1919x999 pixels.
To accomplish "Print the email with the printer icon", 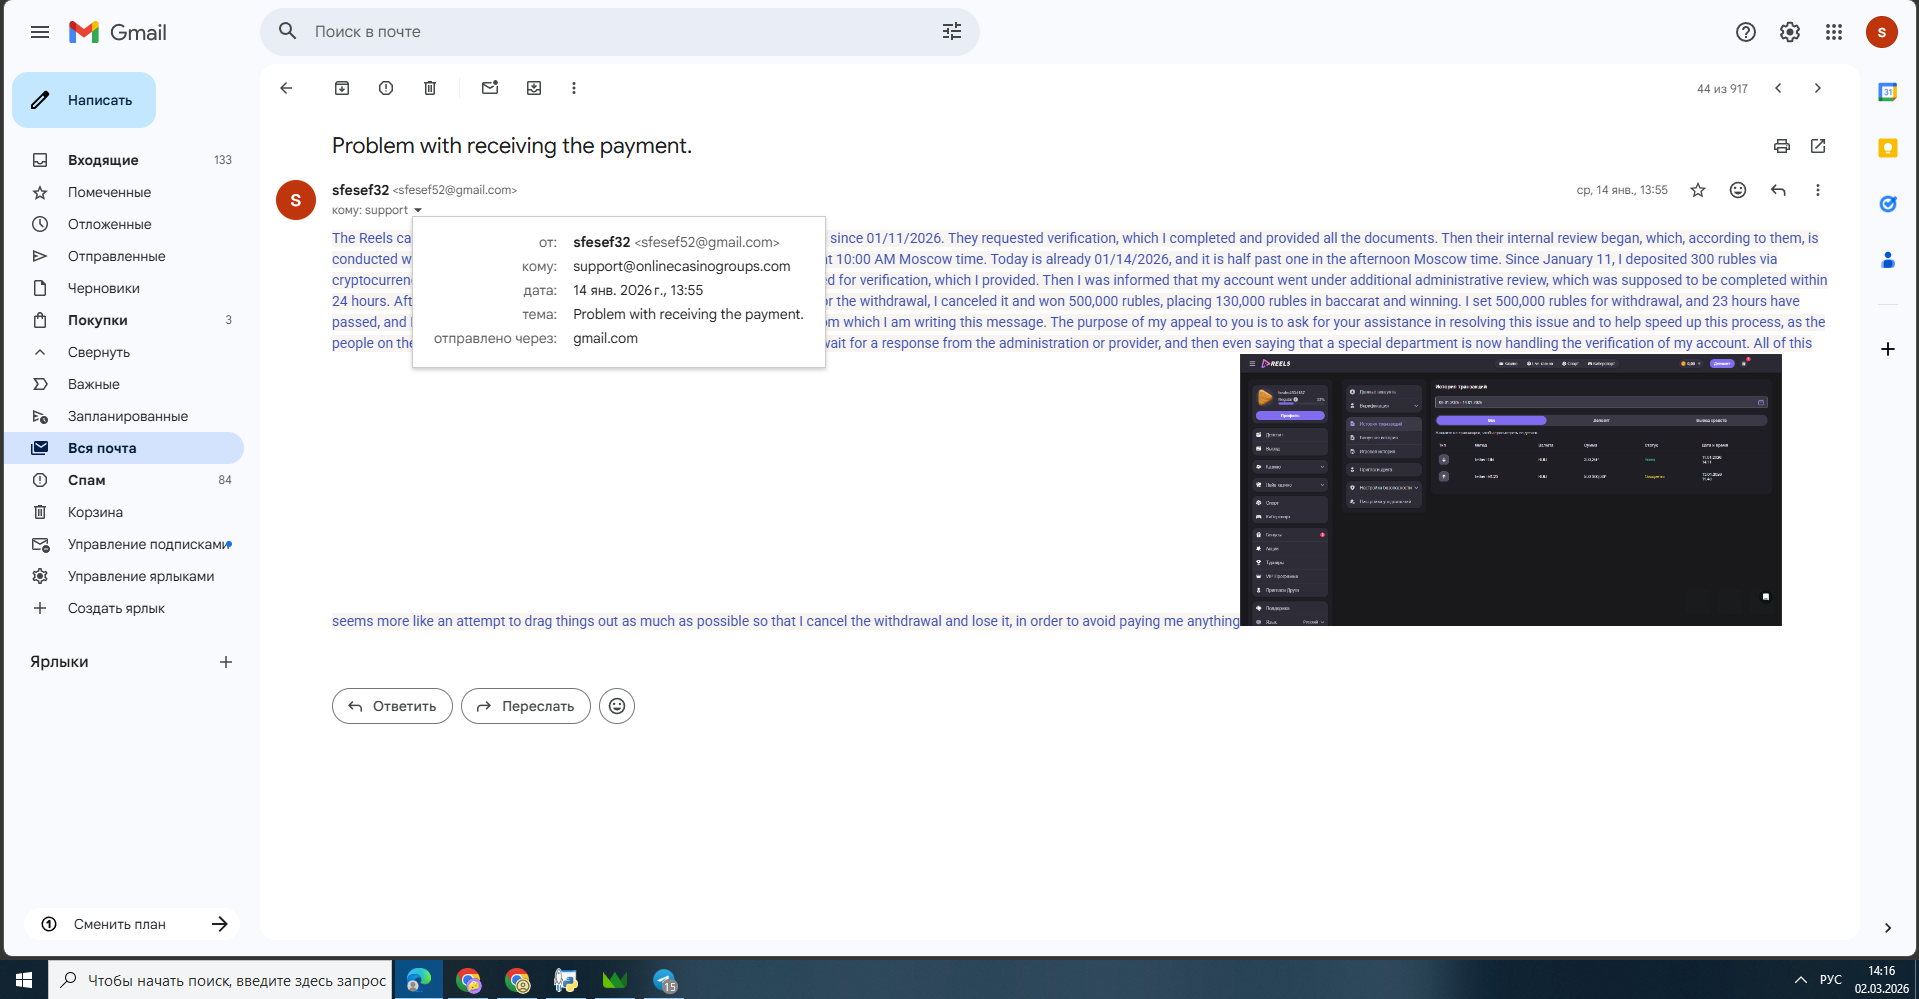I will (x=1781, y=146).
